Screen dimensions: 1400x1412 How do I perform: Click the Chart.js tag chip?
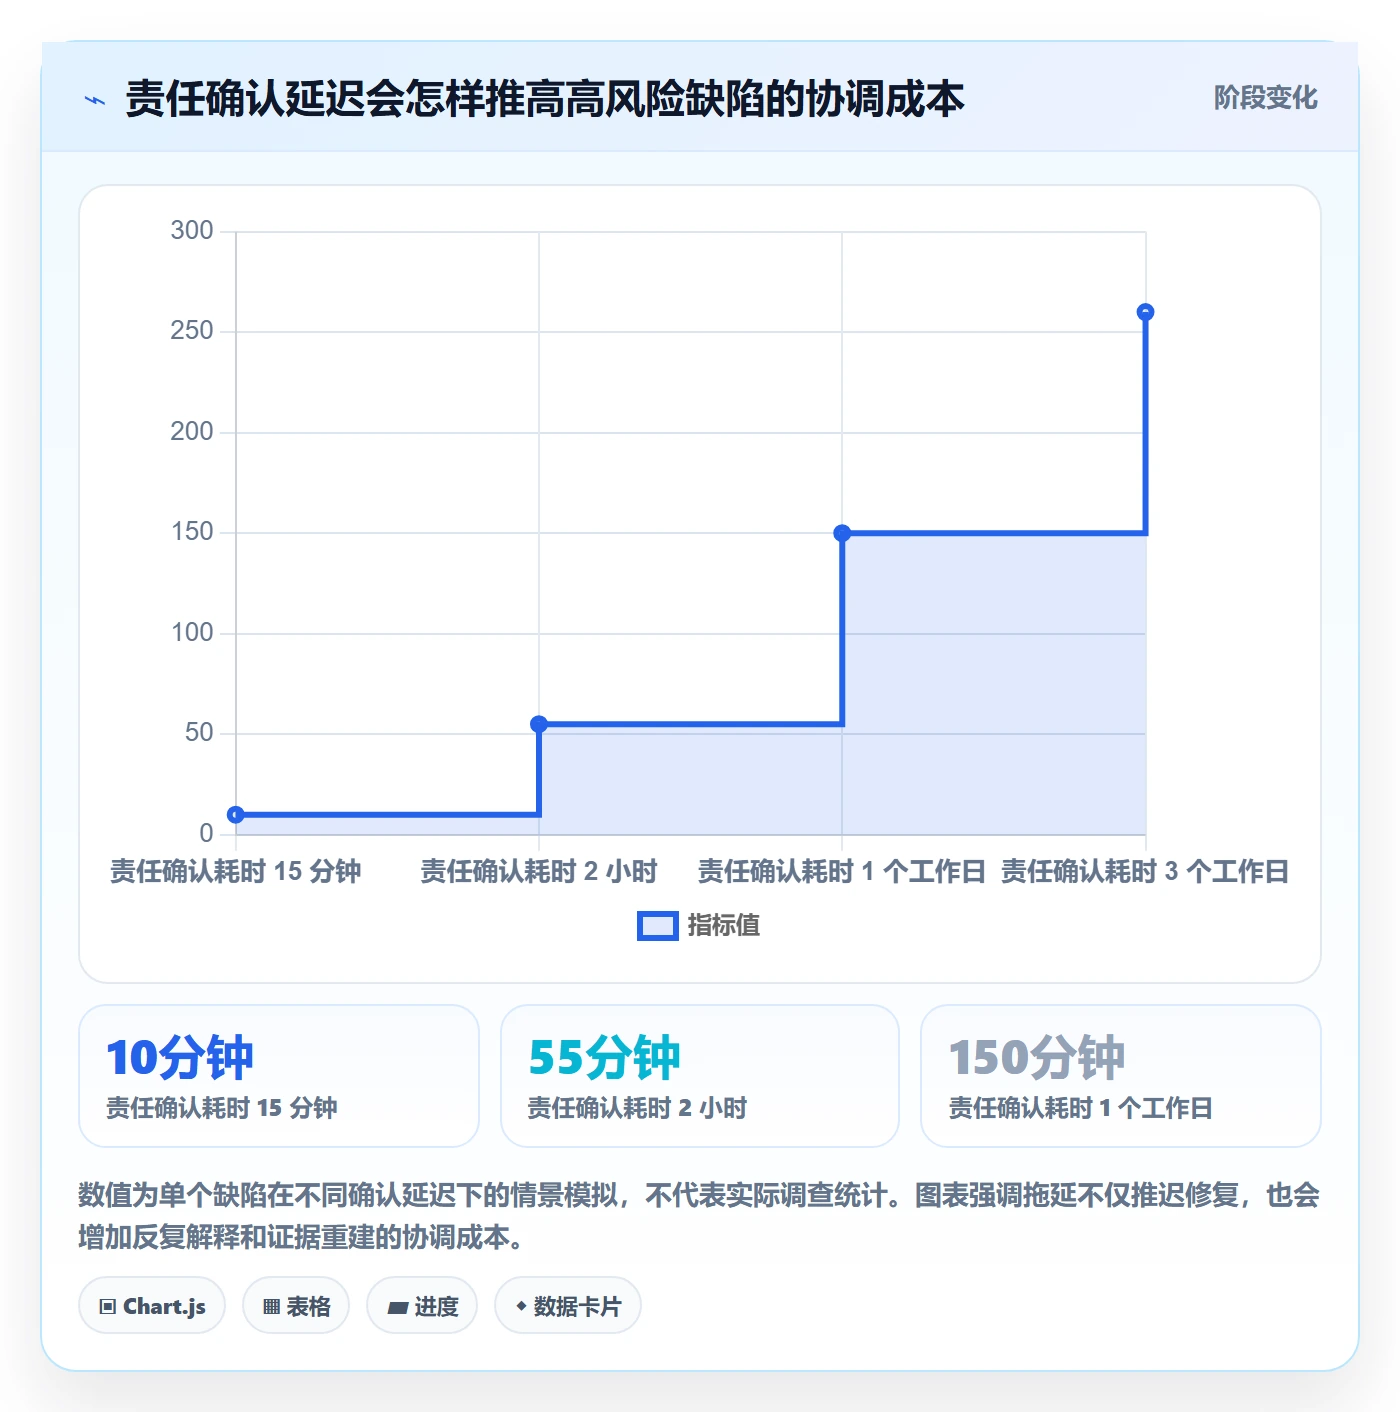tap(152, 1306)
